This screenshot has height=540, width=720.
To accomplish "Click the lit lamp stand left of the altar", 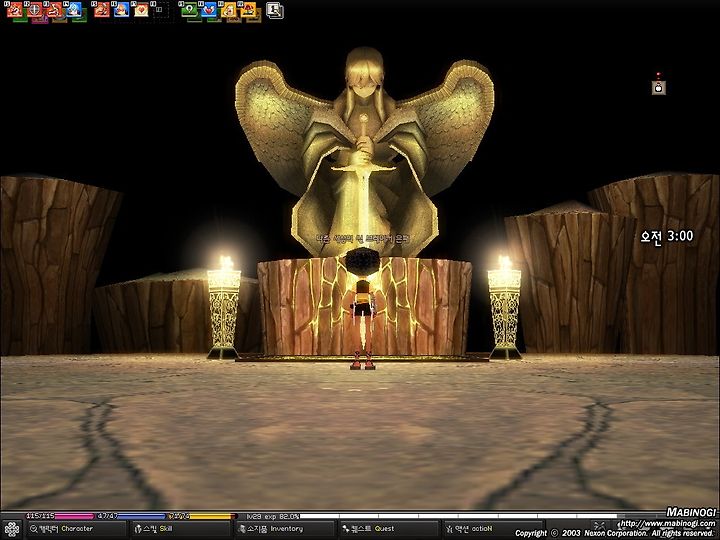I will (x=224, y=307).
